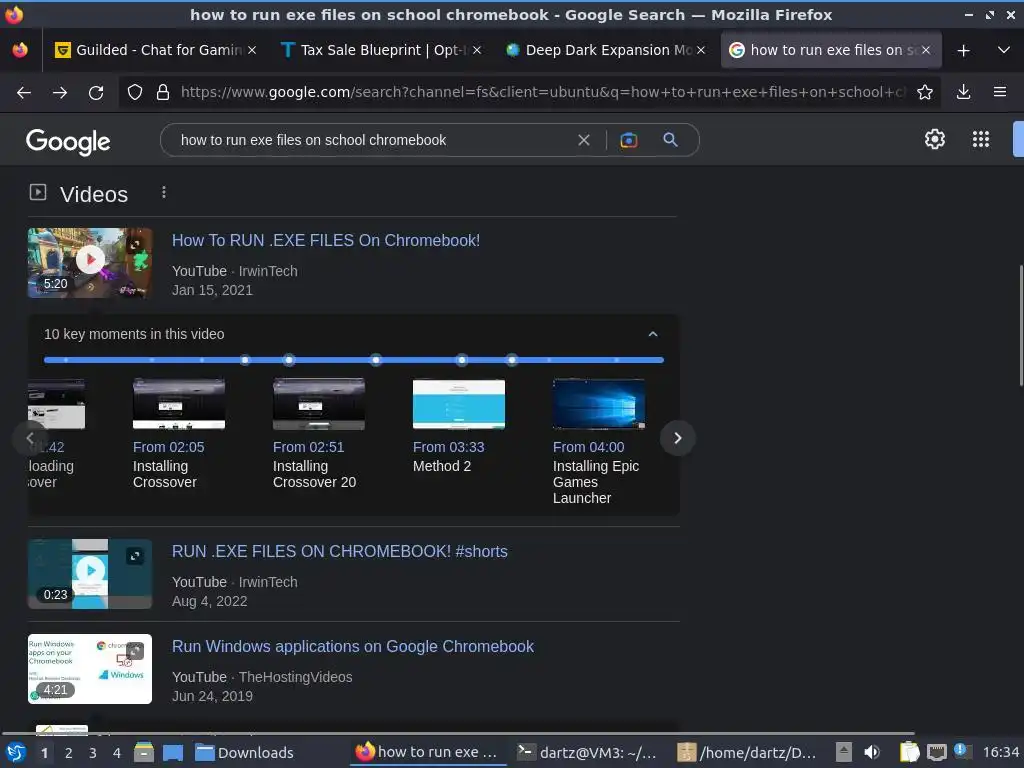1024x768 pixels.
Task: Clear the Google search box text
Action: click(584, 140)
